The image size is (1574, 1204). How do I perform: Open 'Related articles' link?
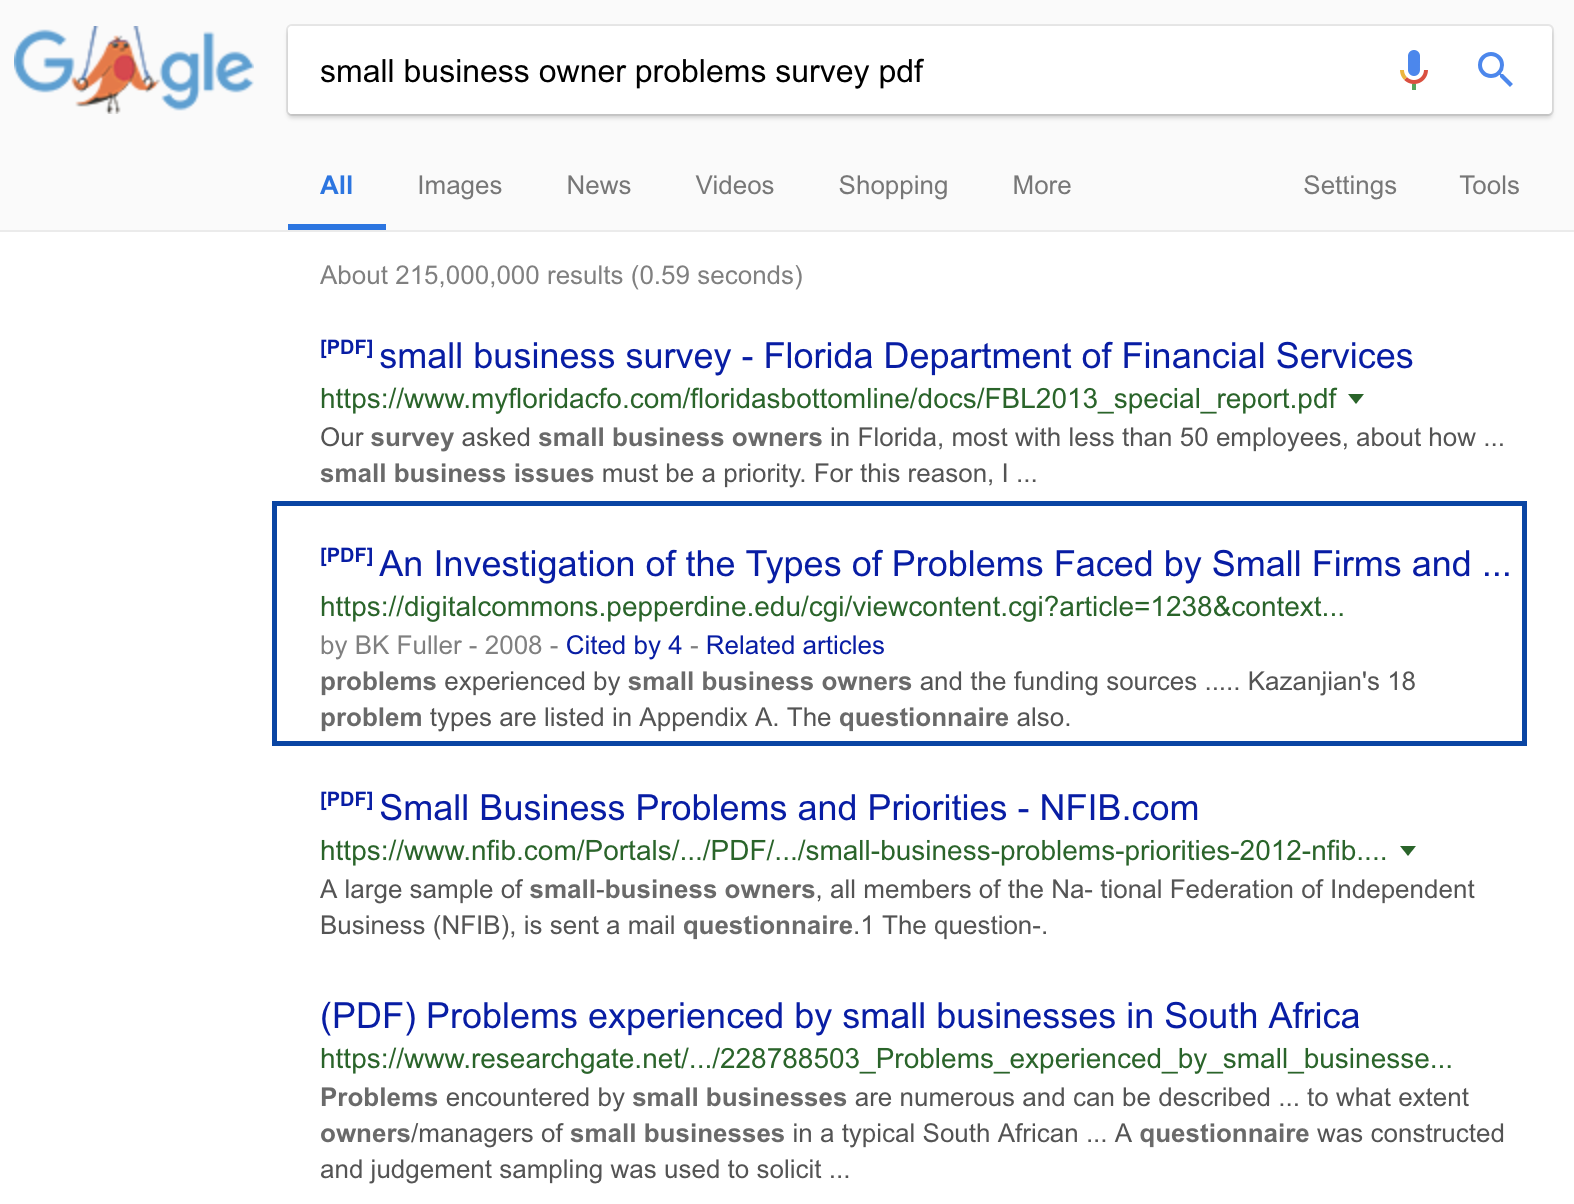point(794,645)
